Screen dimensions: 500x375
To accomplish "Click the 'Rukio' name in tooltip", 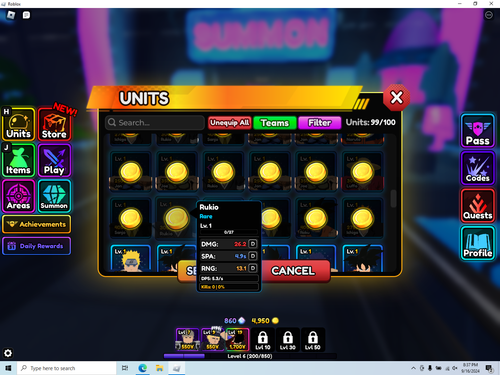I will [209, 207].
